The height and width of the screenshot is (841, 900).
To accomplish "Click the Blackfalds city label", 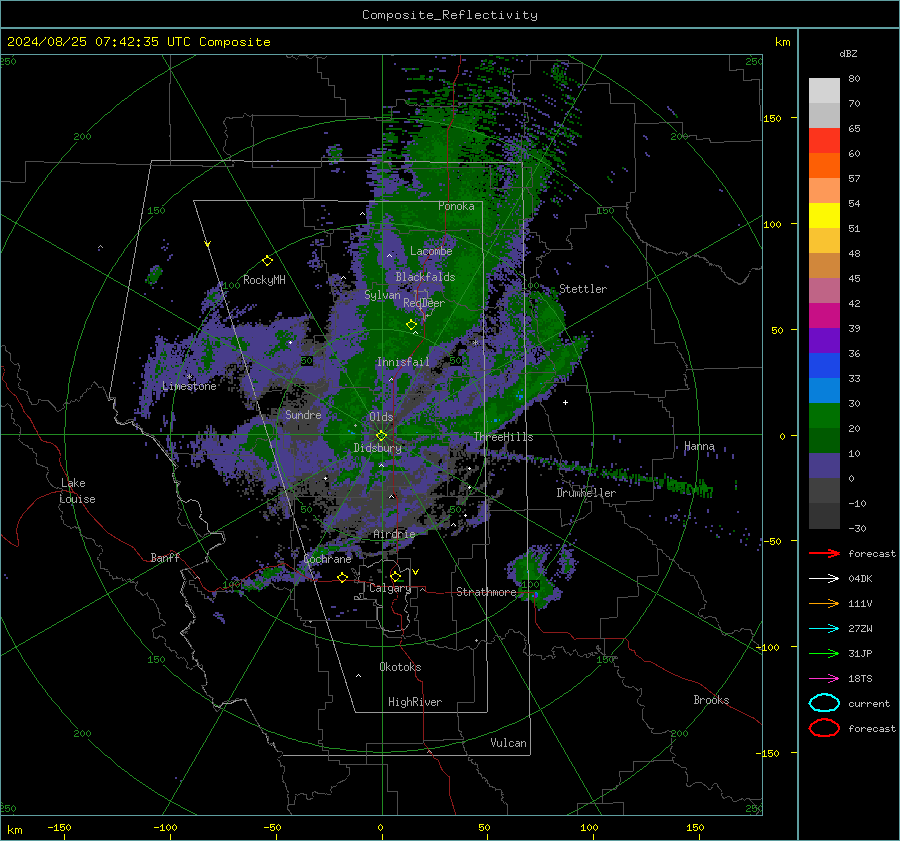I will tap(425, 277).
